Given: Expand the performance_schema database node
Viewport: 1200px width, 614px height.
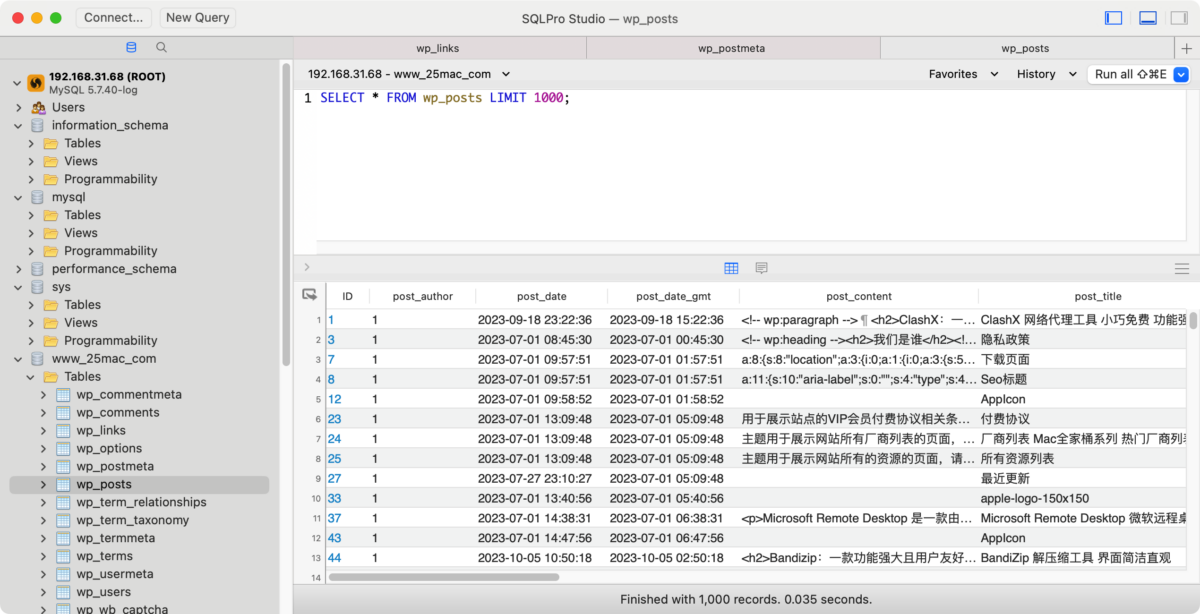Looking at the screenshot, I should [x=18, y=269].
